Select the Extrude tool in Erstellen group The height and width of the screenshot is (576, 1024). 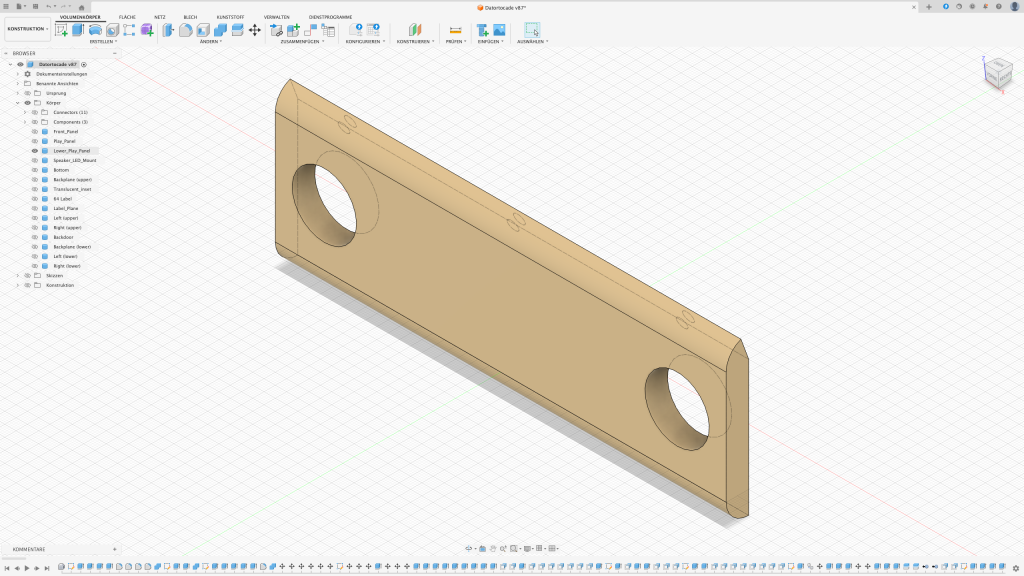[78, 30]
